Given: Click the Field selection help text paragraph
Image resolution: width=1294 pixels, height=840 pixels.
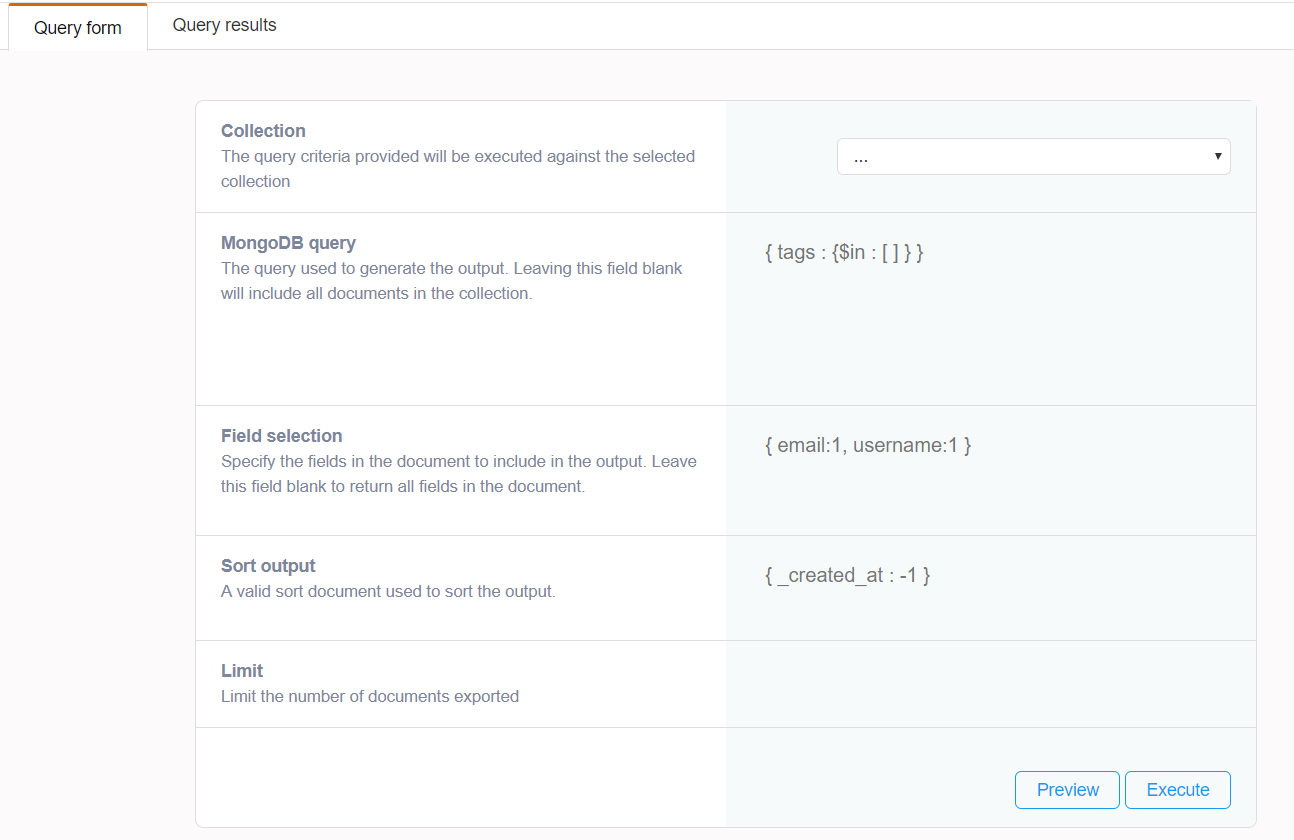Looking at the screenshot, I should pos(458,474).
